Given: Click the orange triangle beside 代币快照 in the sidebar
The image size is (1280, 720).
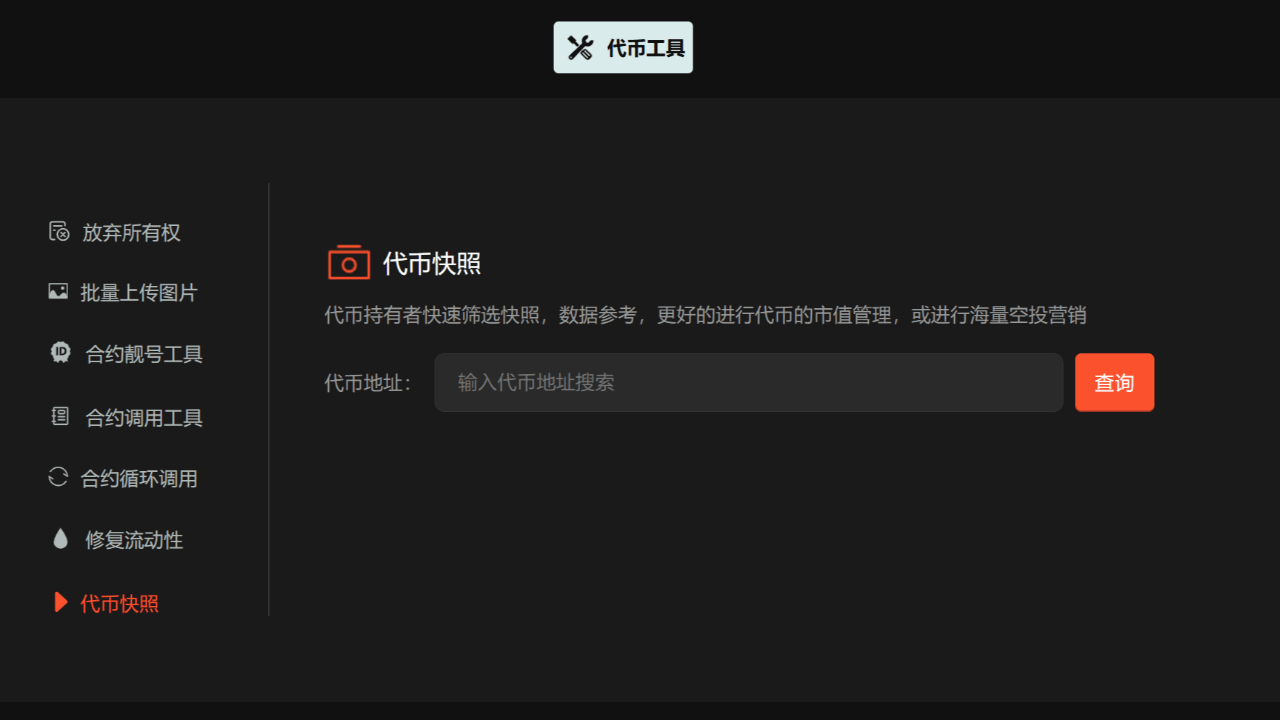Looking at the screenshot, I should click(x=61, y=602).
